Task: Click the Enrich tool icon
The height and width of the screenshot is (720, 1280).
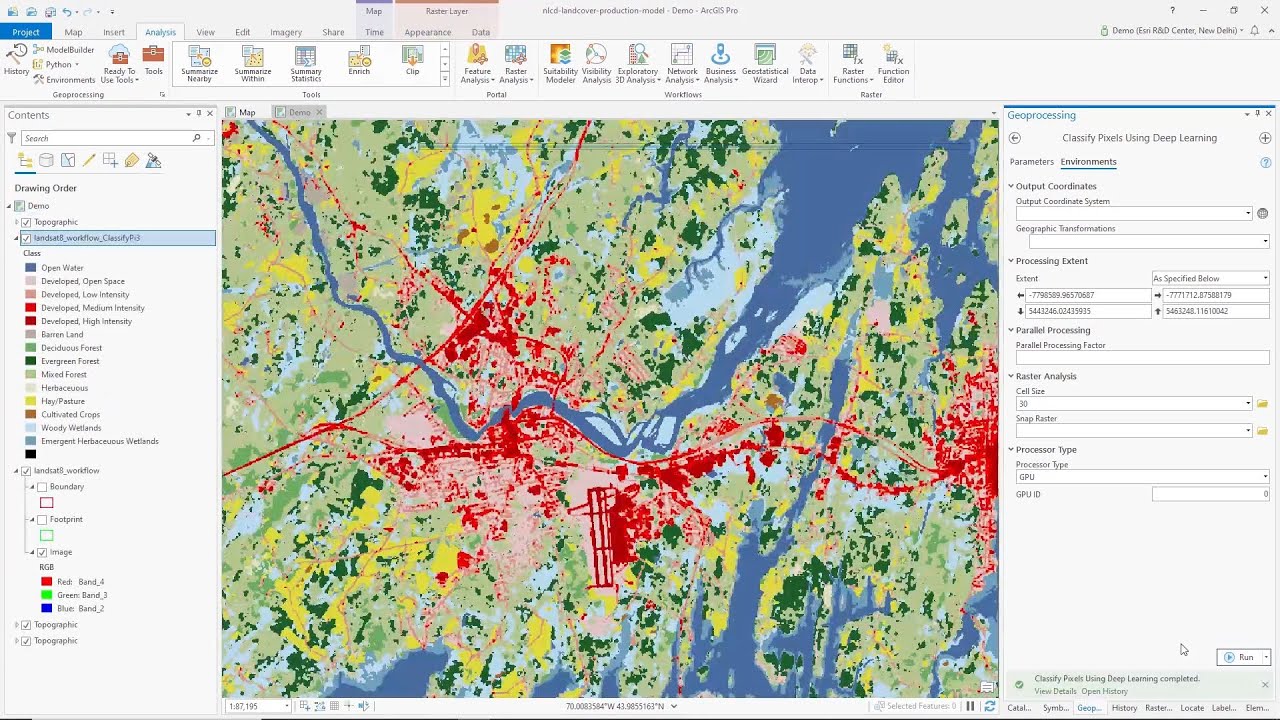Action: (x=359, y=61)
